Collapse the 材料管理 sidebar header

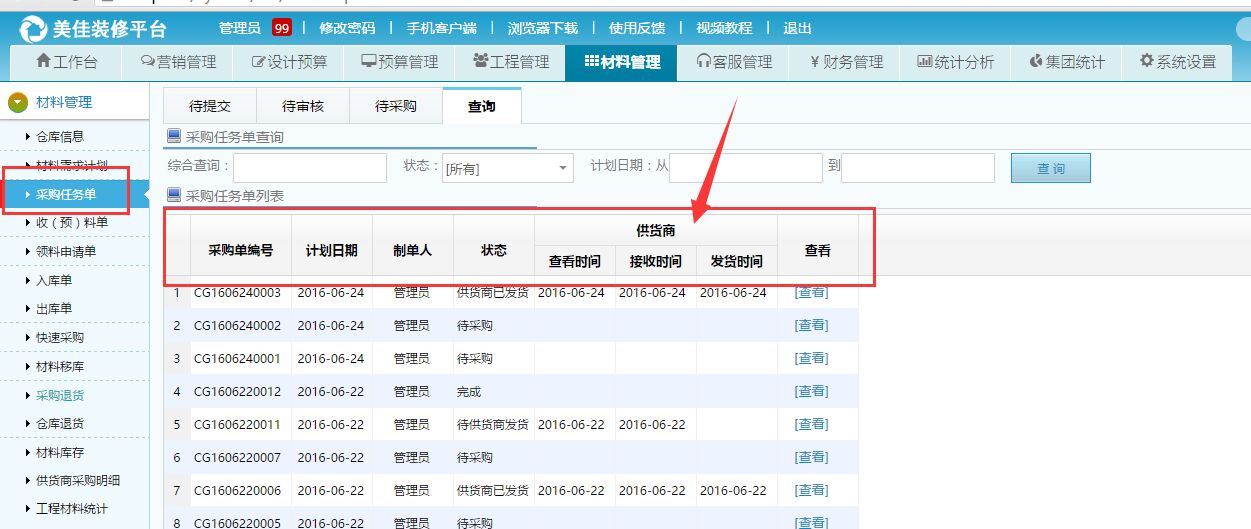(x=18, y=102)
